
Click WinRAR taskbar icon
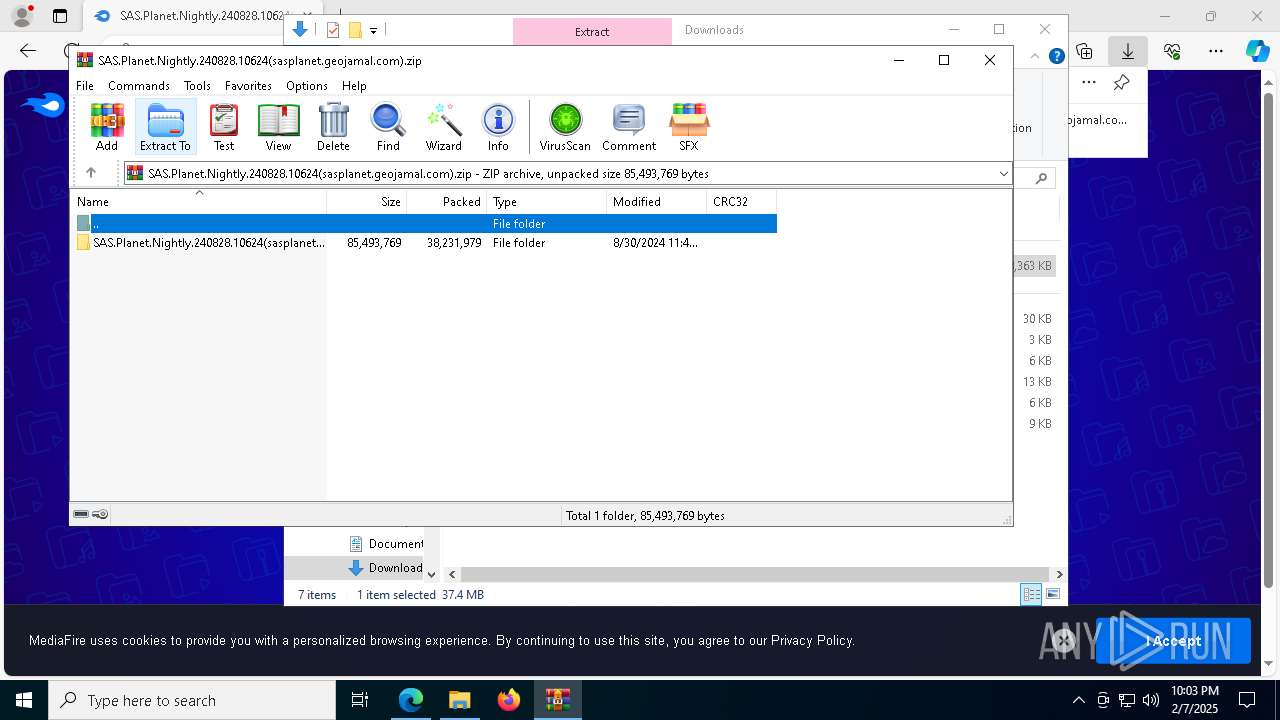557,700
